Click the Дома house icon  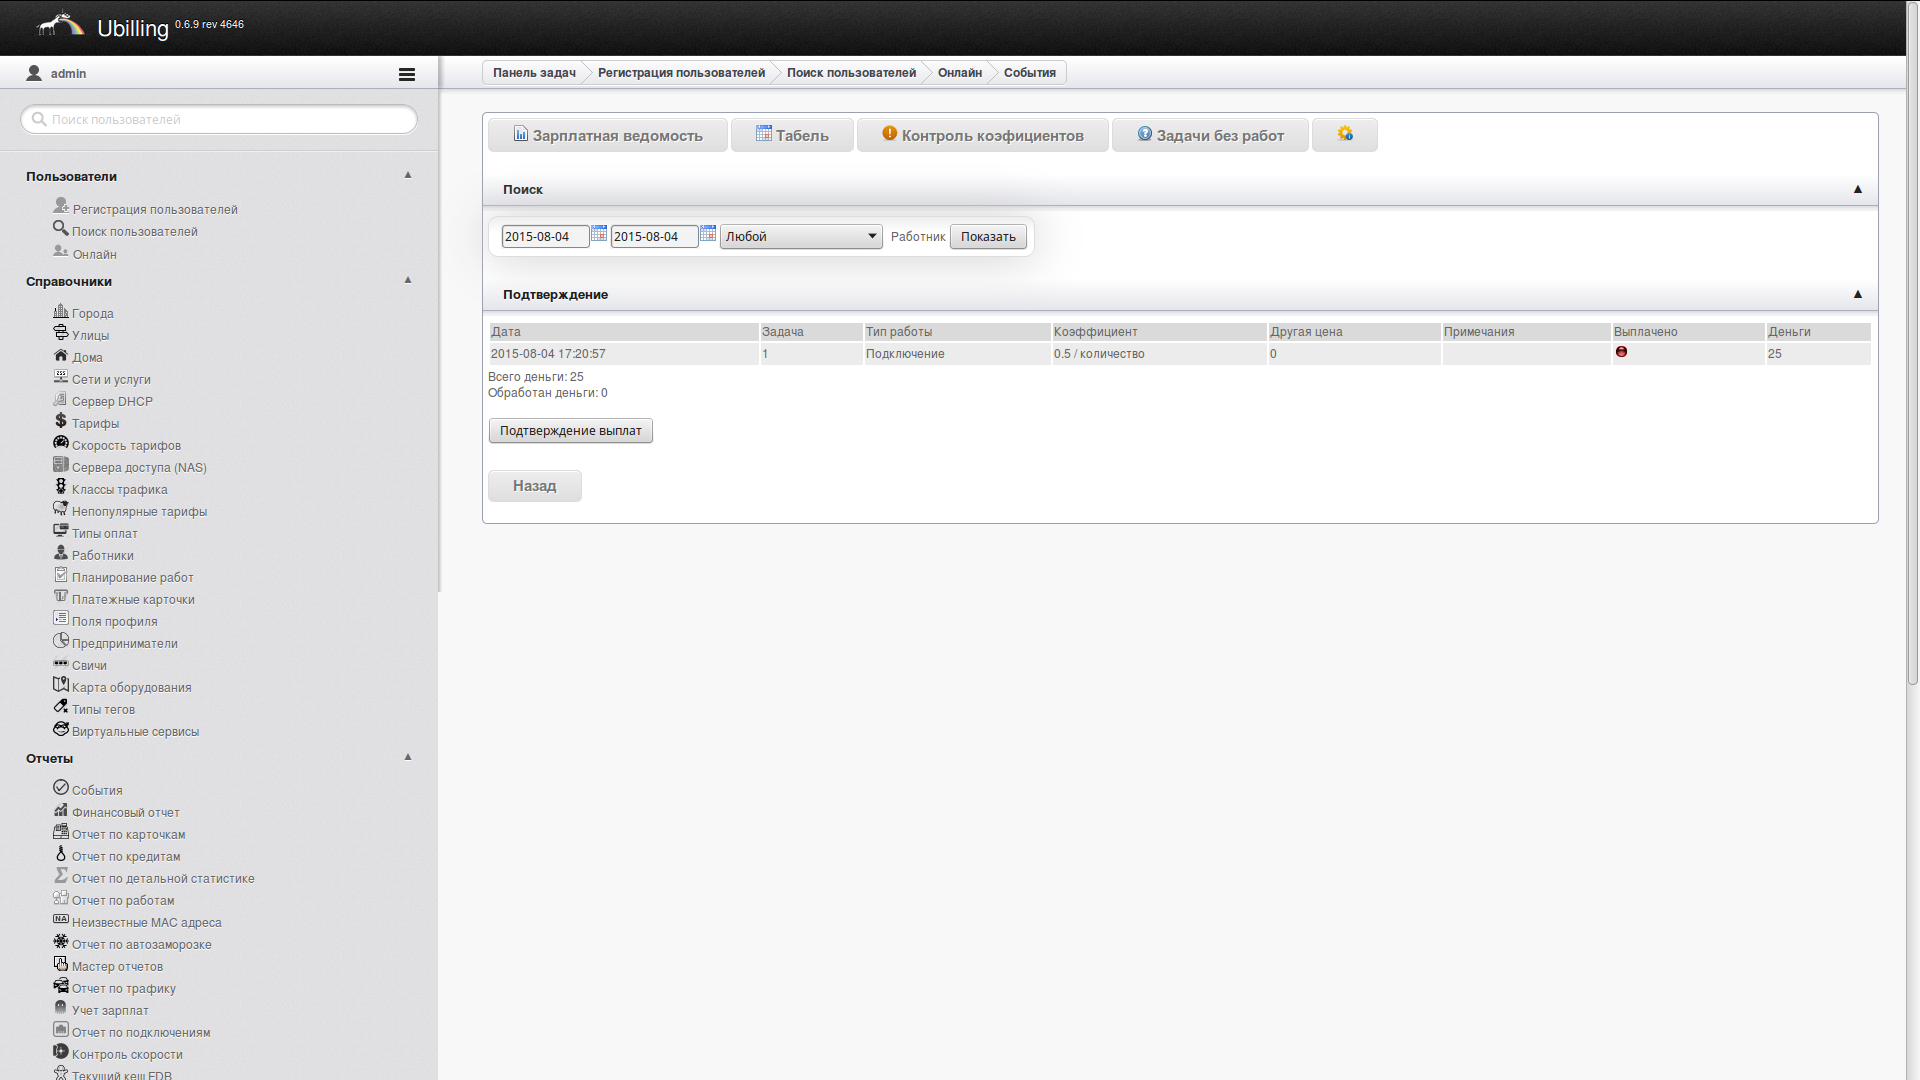(x=61, y=355)
